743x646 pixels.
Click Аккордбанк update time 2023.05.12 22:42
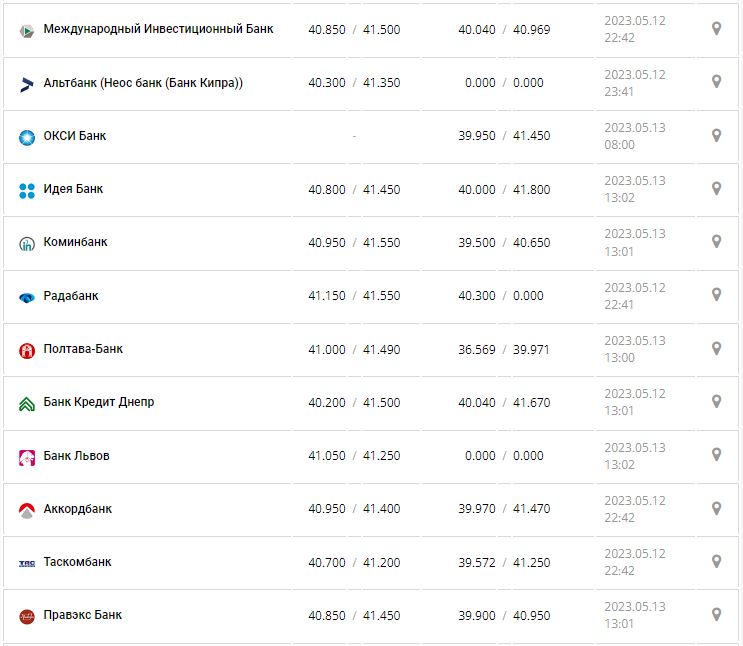pos(634,509)
